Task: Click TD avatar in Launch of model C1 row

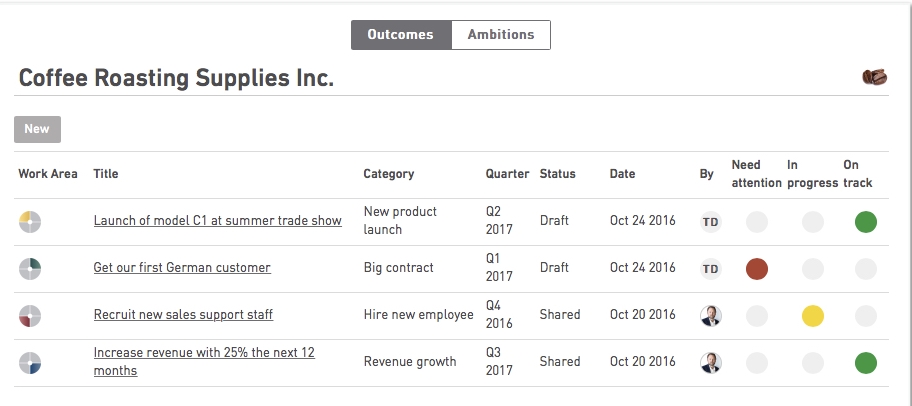Action: coord(710,222)
